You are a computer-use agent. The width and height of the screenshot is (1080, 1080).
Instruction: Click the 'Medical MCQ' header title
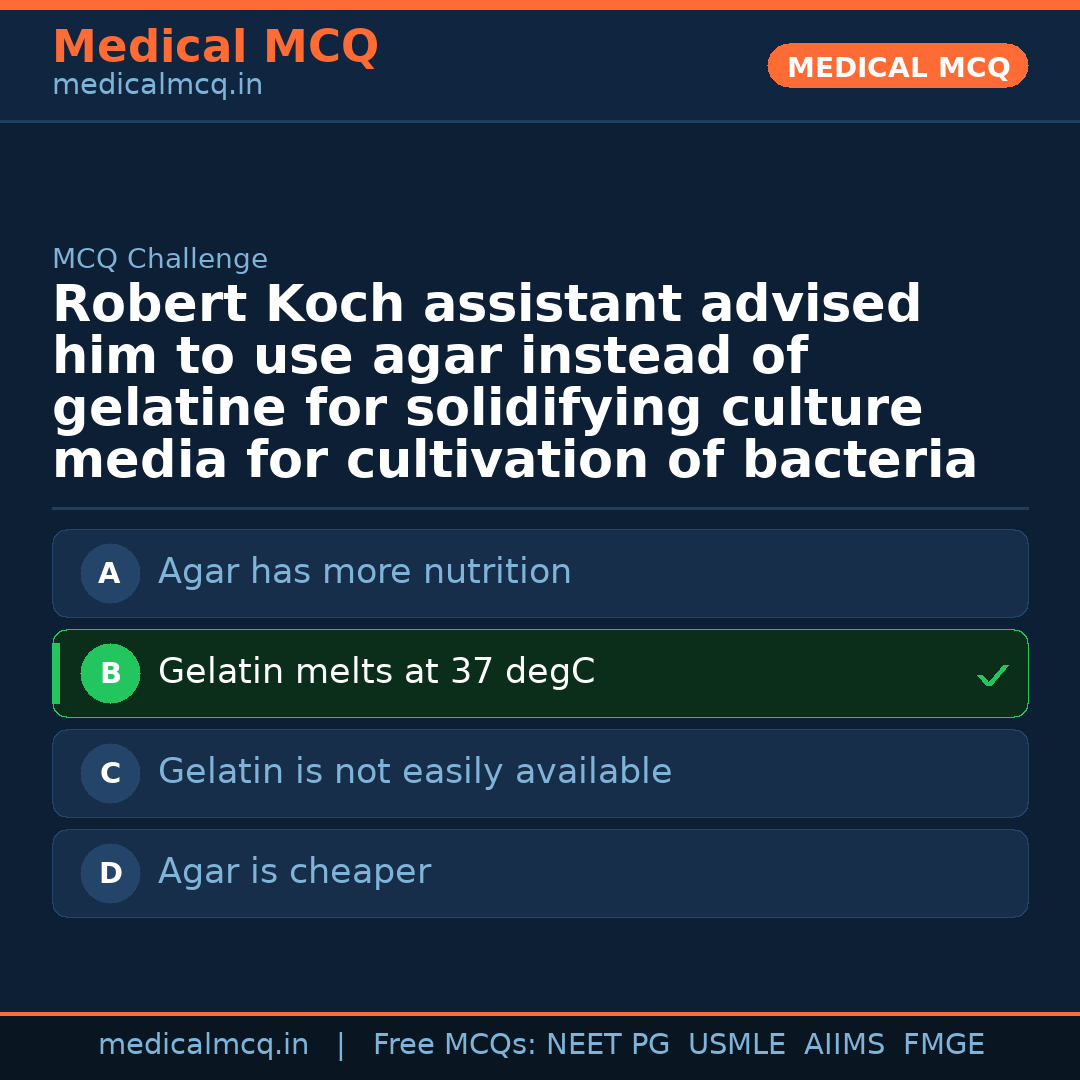pyautogui.click(x=215, y=47)
